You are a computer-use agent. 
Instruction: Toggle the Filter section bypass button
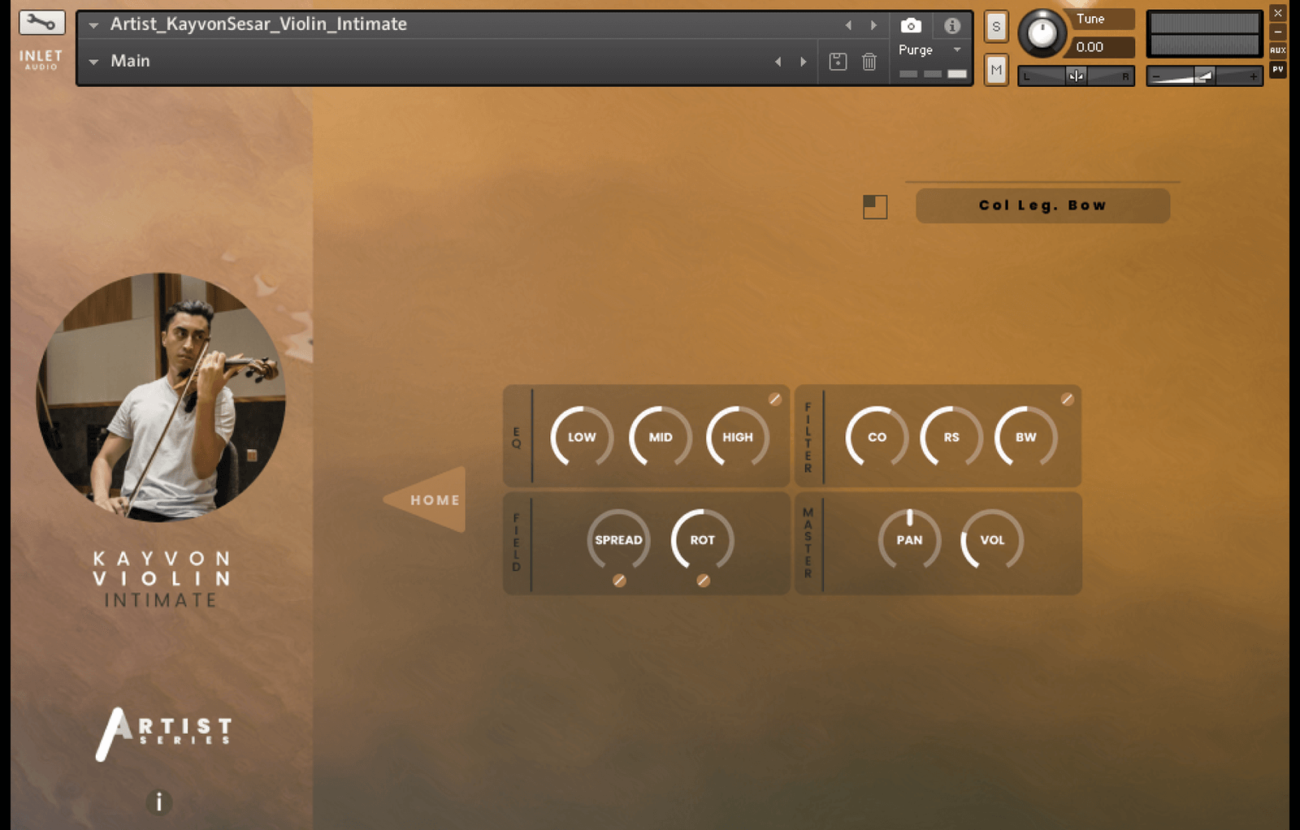pyautogui.click(x=1067, y=399)
